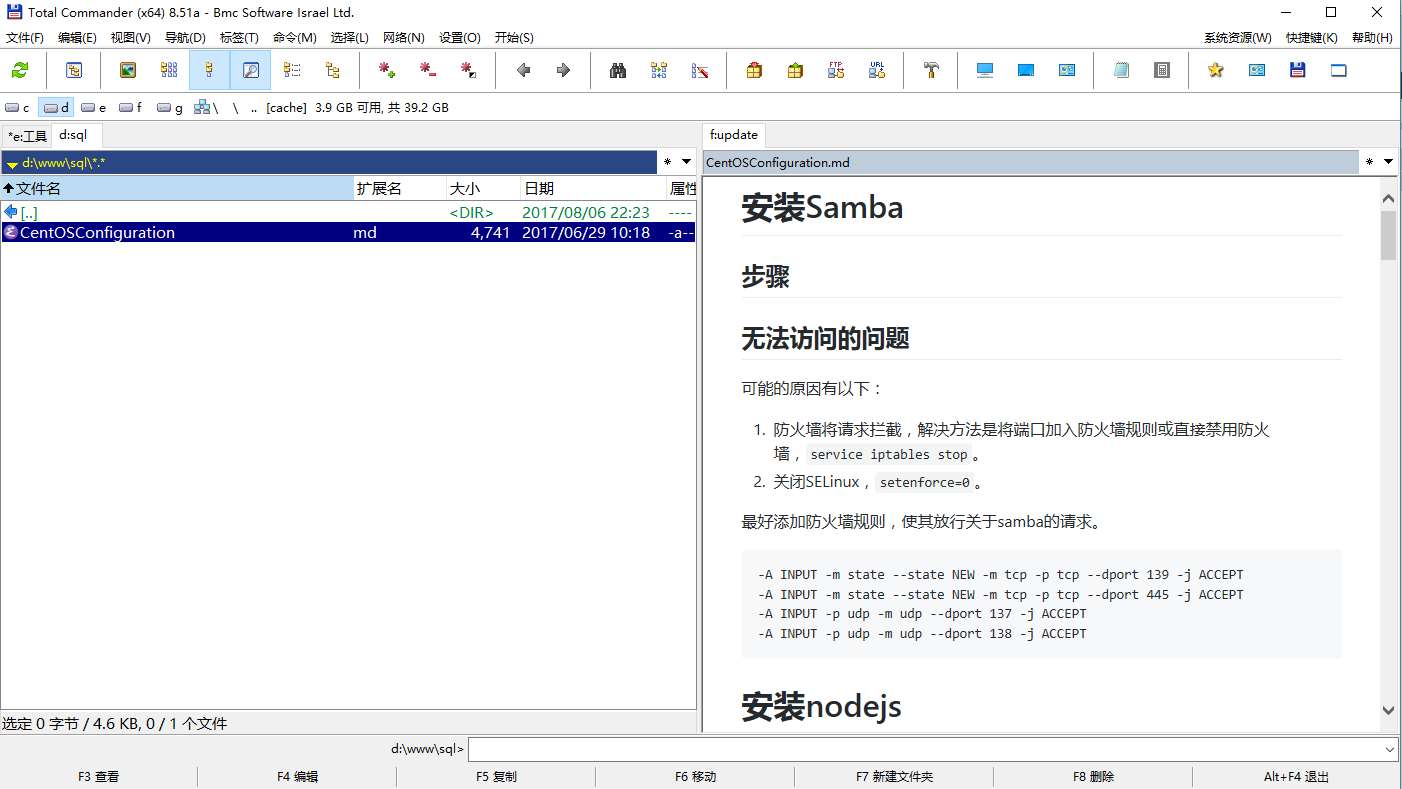This screenshot has width=1402, height=789.
Task: Go to parent directory double-dot button
Action: [x=254, y=107]
